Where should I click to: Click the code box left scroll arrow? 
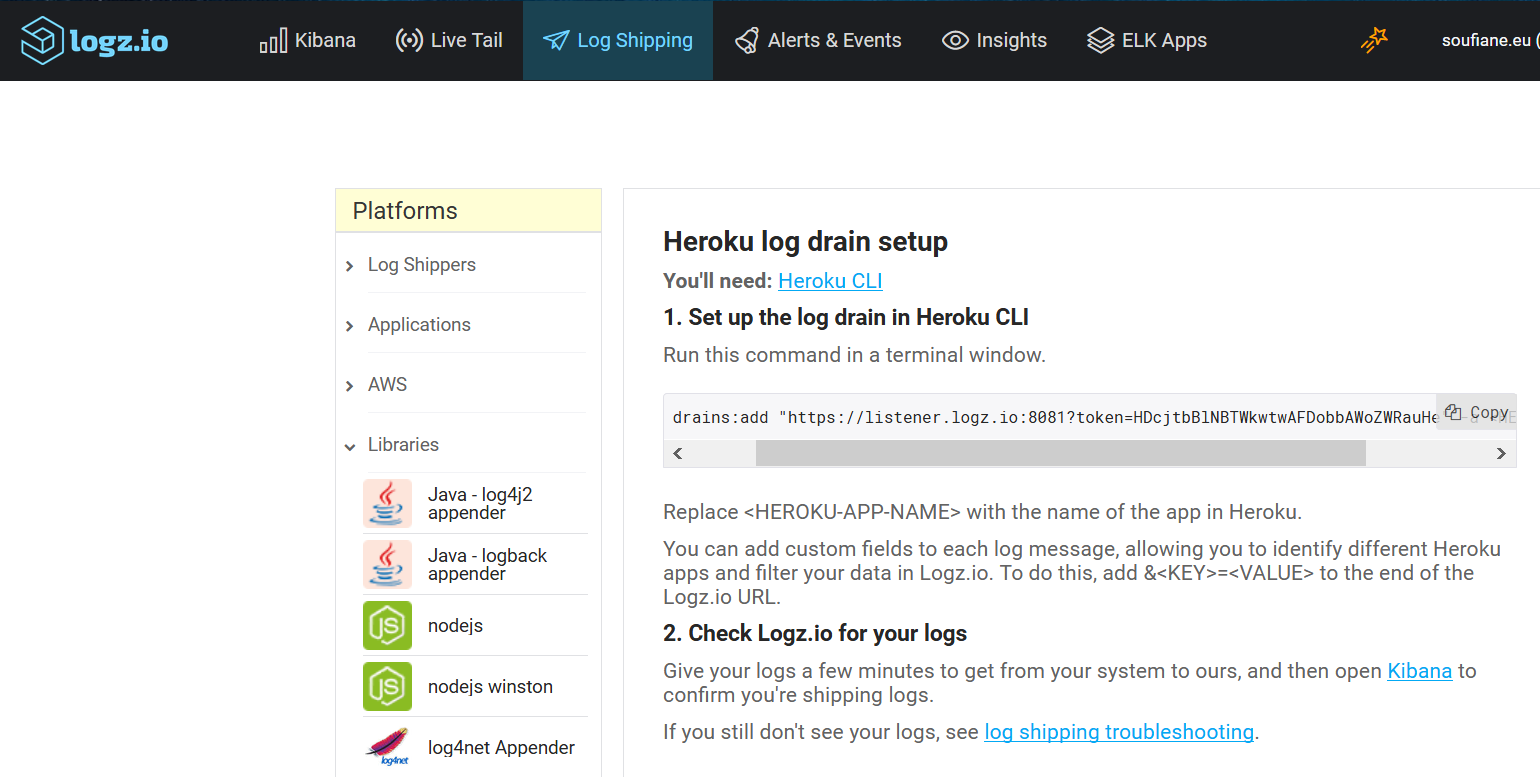point(678,453)
